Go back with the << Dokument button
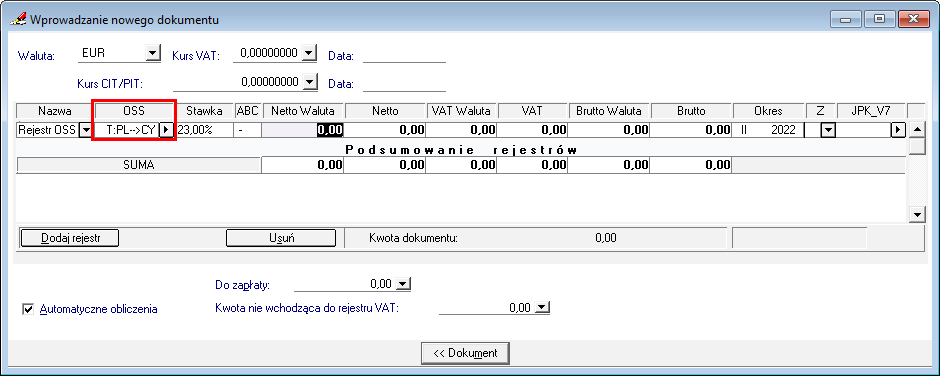Screen dimensions: 940x376 pyautogui.click(x=465, y=353)
